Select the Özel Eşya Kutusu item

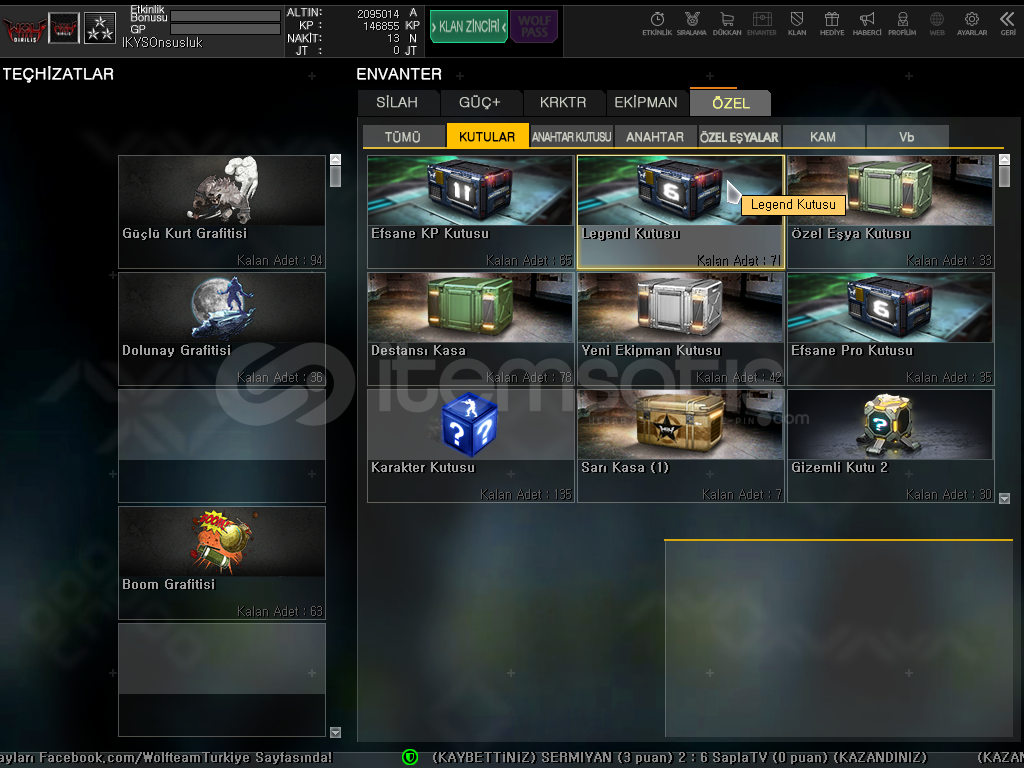click(x=891, y=212)
